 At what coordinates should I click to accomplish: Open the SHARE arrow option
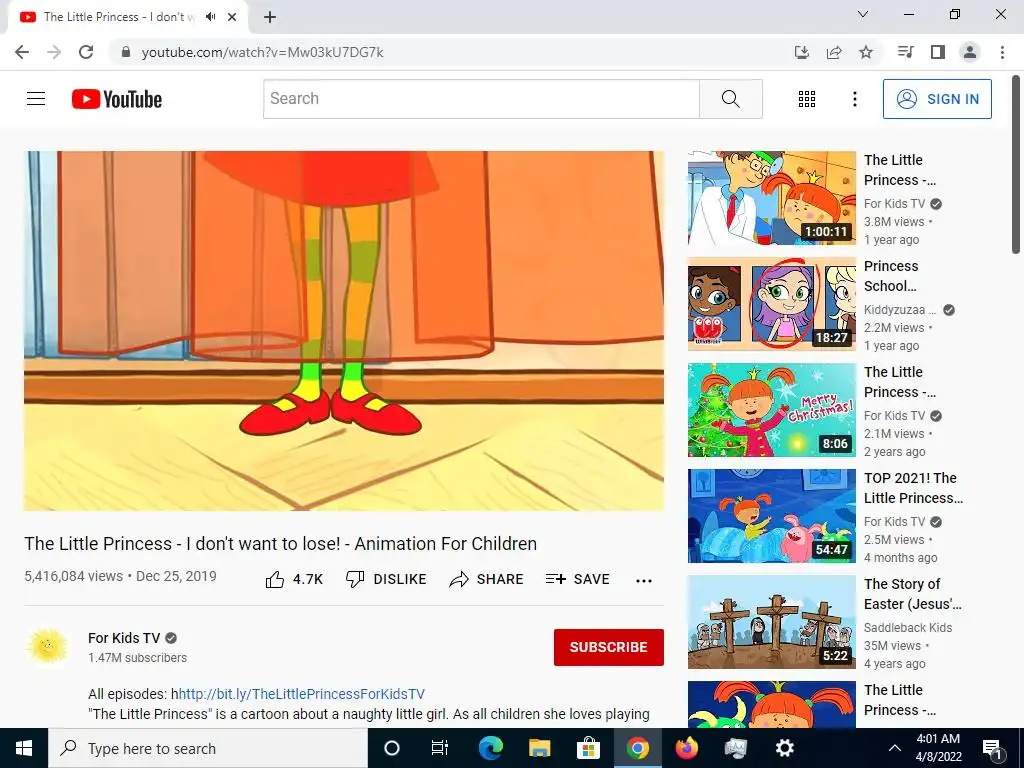(487, 579)
